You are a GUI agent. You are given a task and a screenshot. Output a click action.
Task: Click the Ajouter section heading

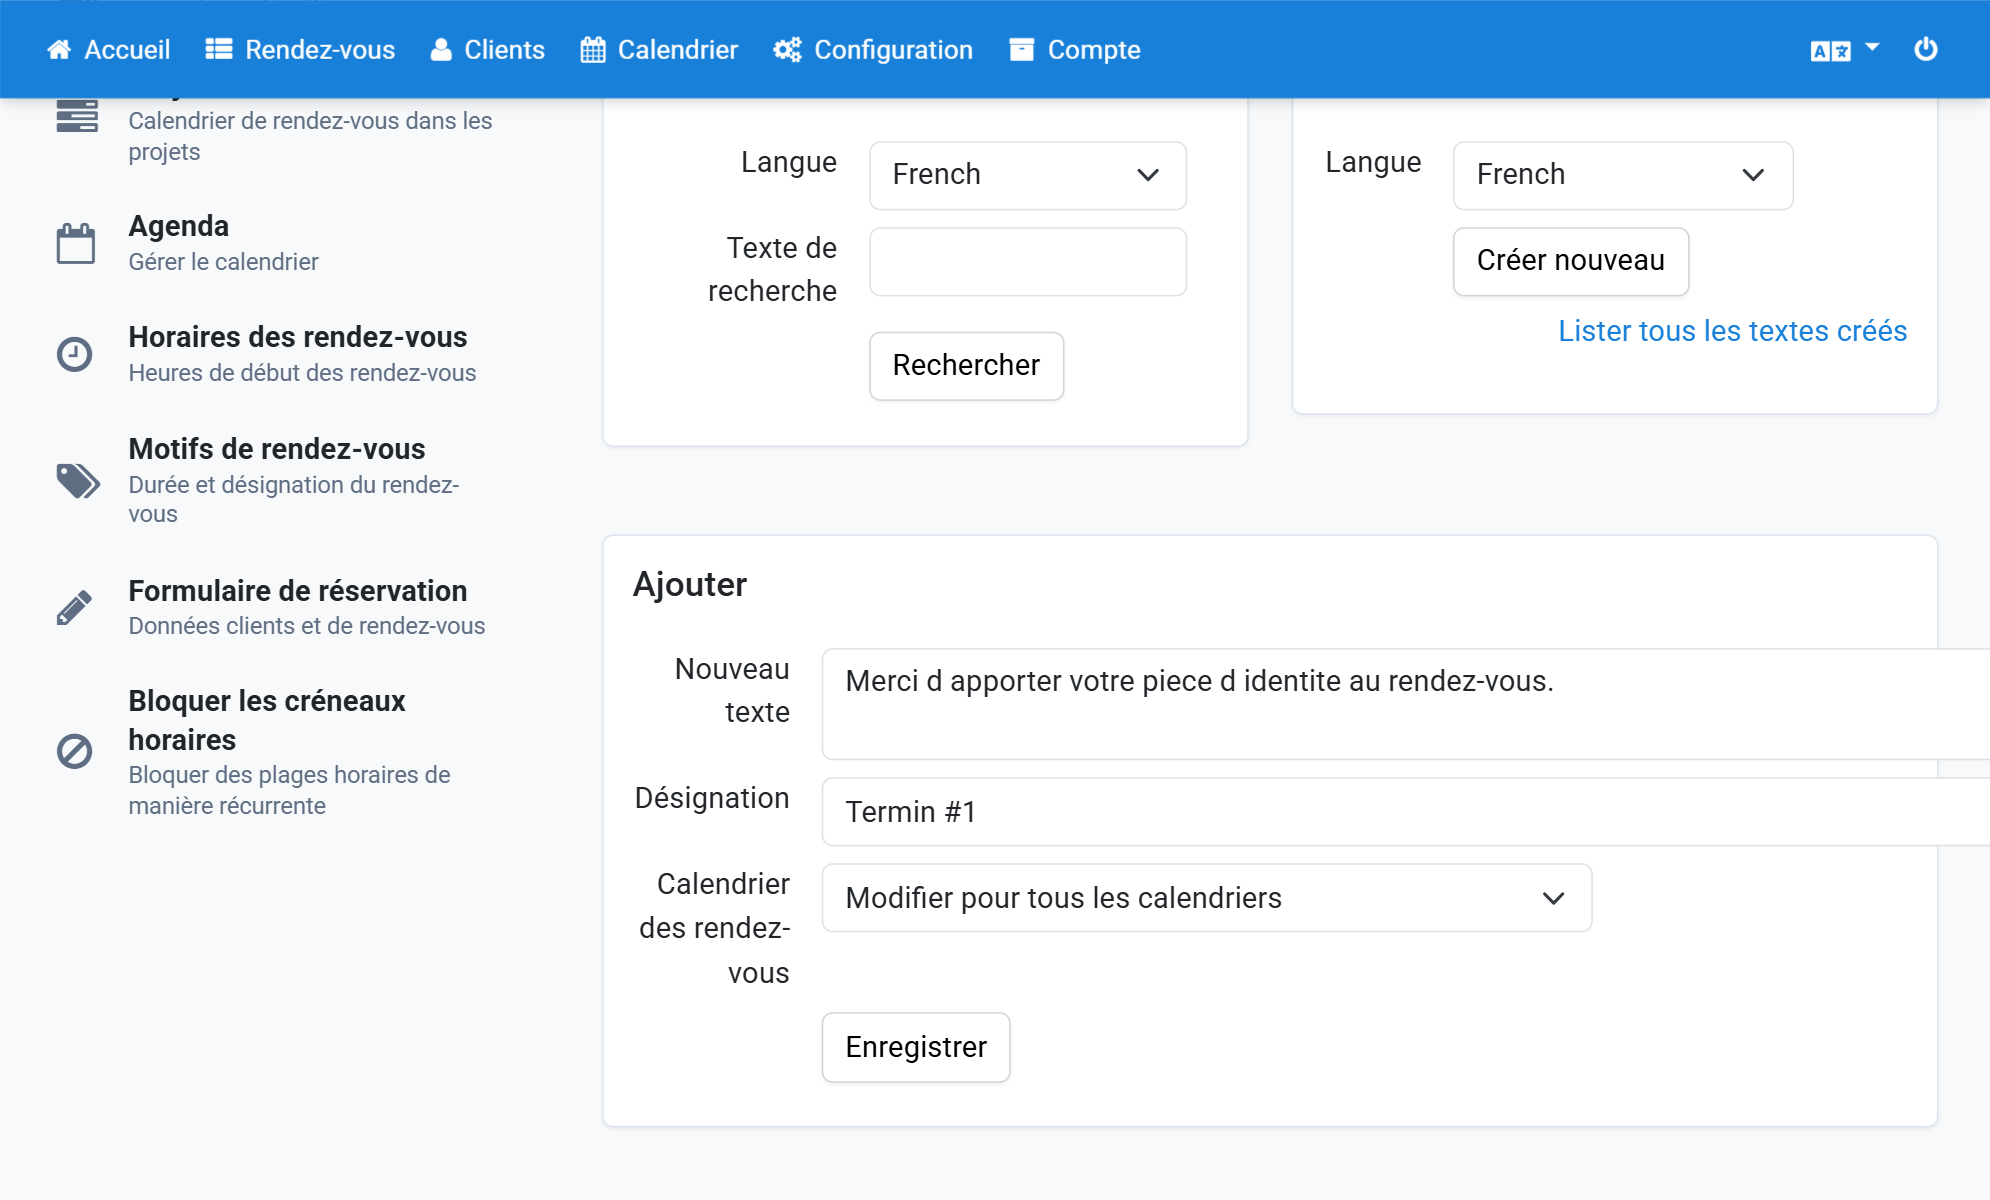690,585
